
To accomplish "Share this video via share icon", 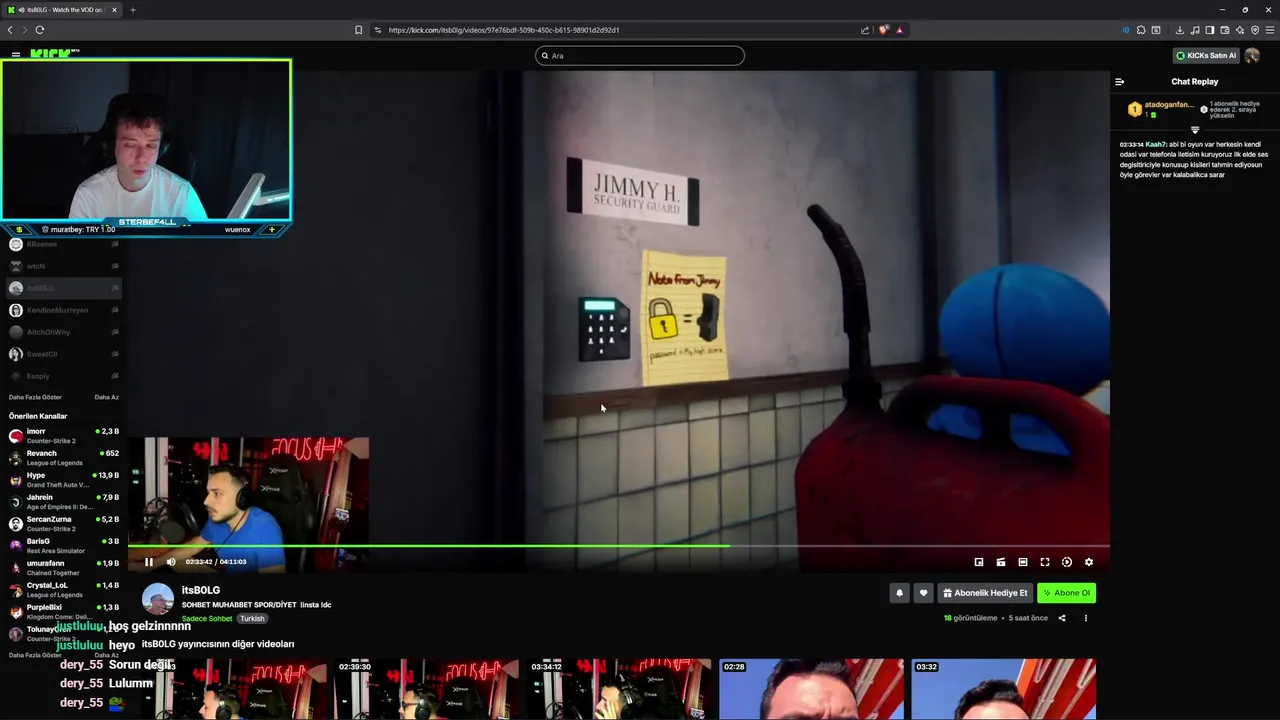I will pos(1062,618).
